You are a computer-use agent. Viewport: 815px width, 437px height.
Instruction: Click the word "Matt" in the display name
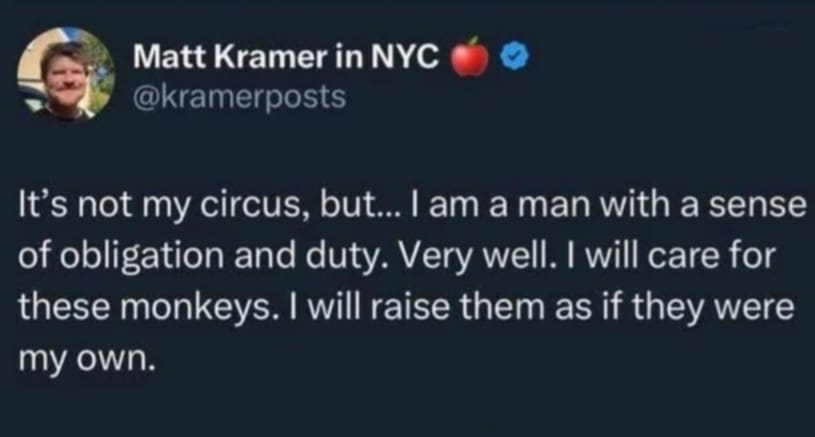[164, 57]
